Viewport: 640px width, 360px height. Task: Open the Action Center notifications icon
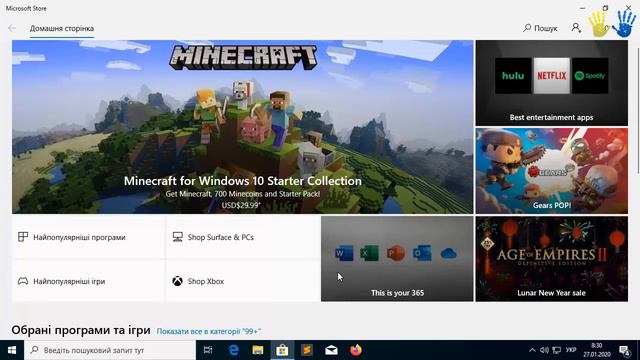(624, 350)
